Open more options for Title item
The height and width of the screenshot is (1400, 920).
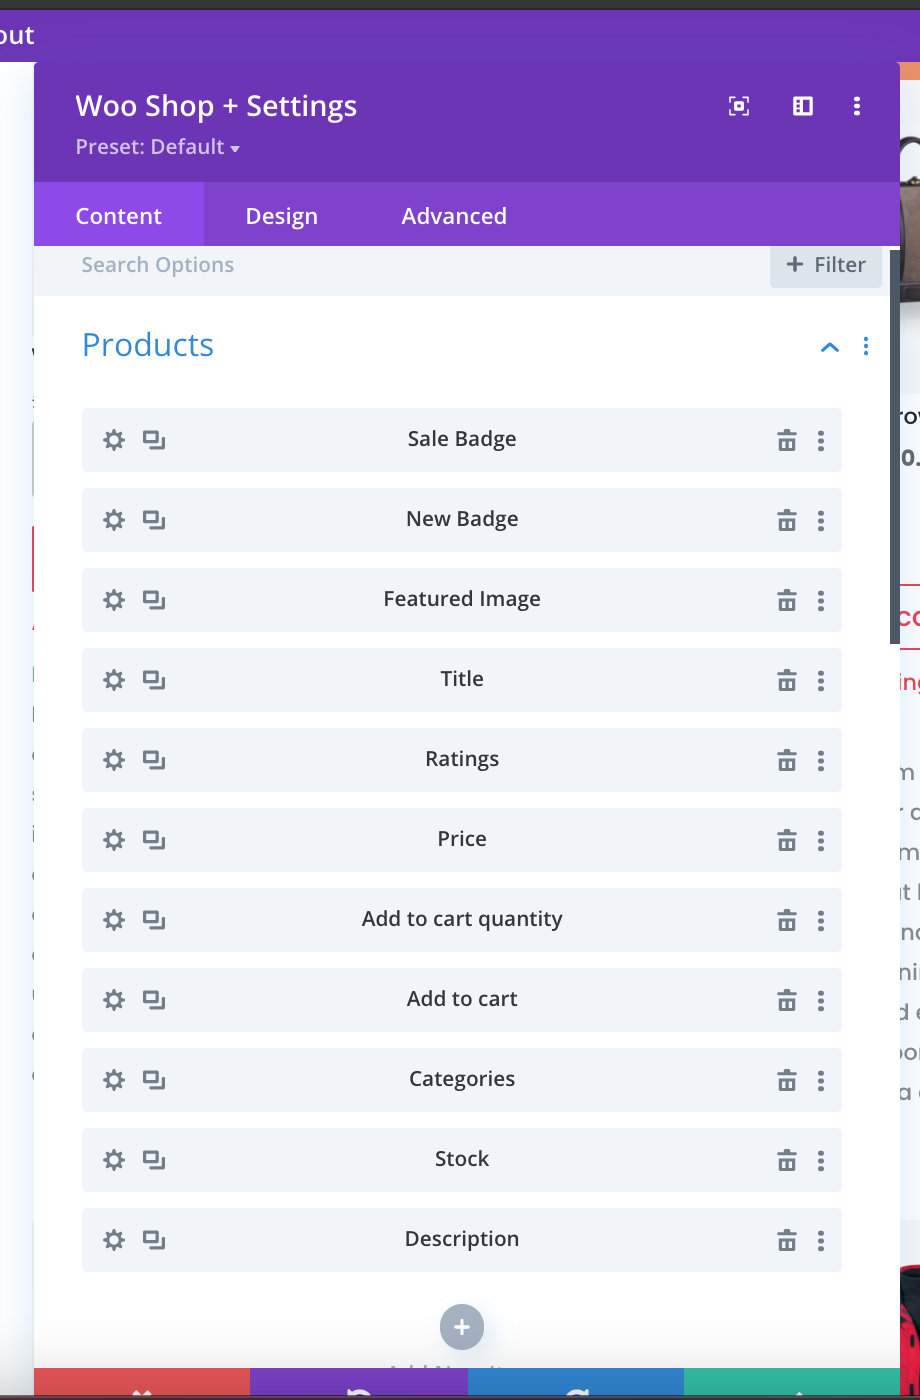[821, 680]
